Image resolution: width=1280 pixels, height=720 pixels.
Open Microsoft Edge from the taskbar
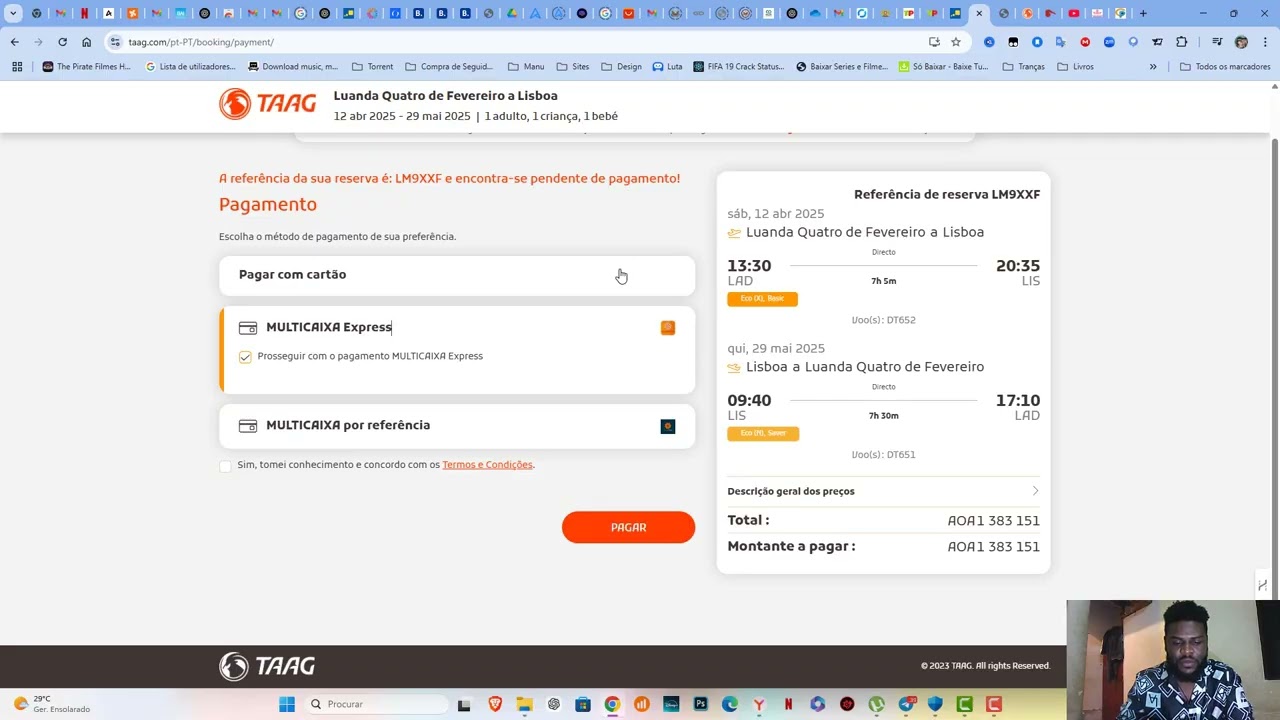click(x=730, y=704)
